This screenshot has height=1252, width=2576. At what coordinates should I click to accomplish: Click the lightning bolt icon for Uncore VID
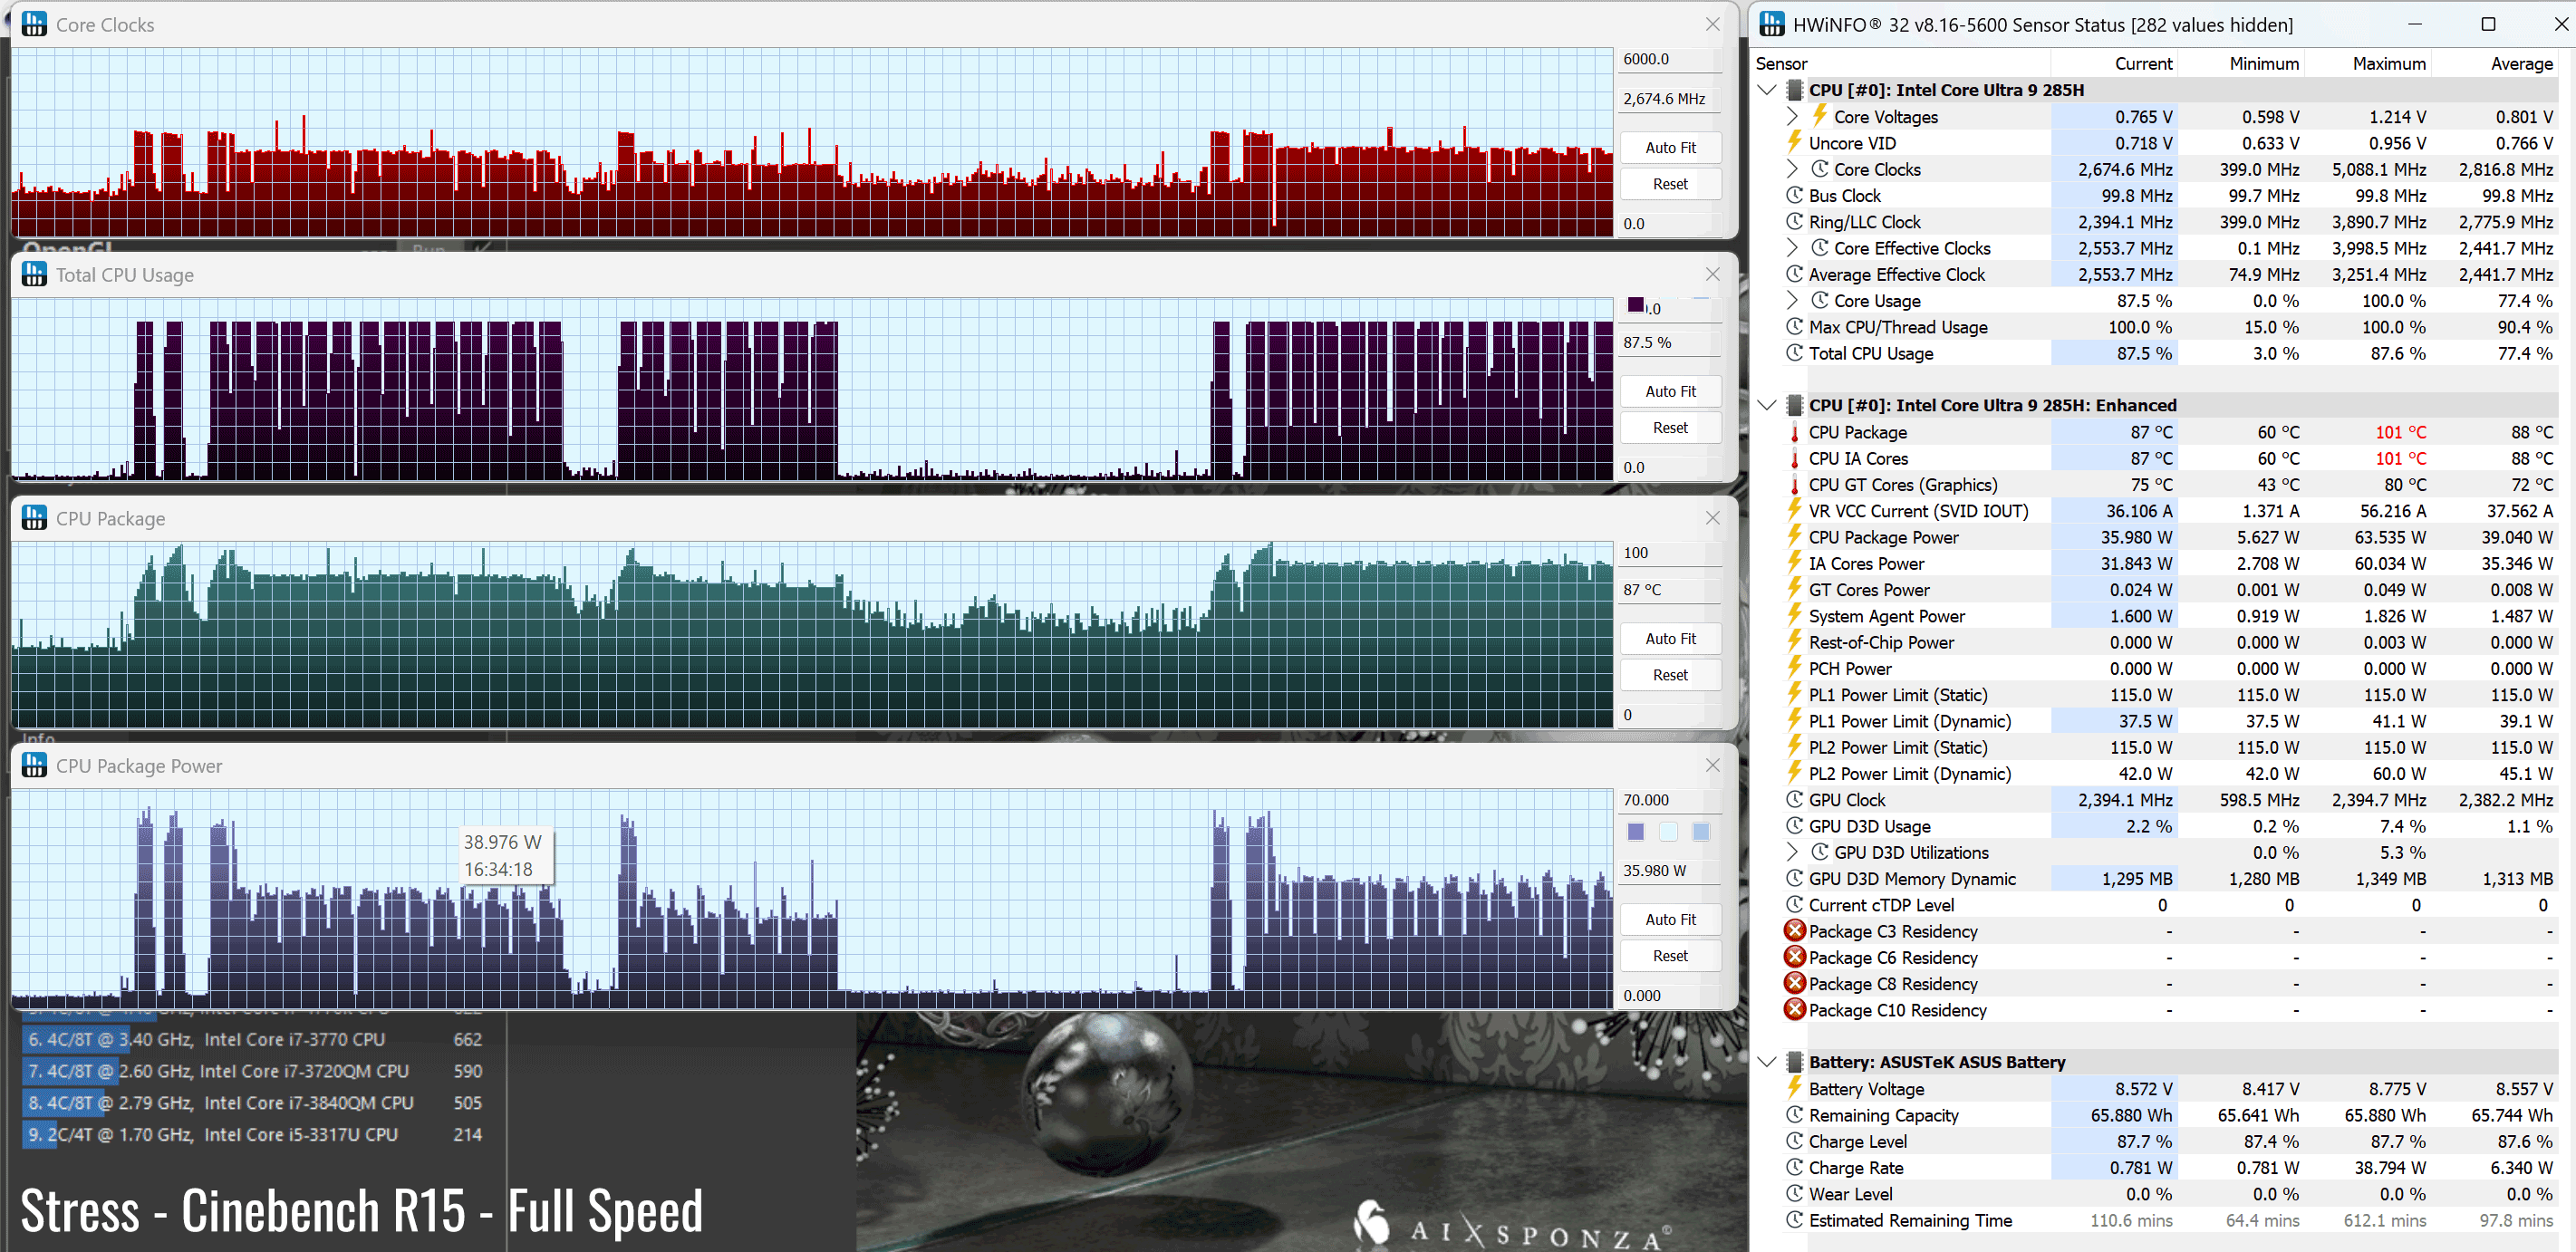pyautogui.click(x=1795, y=142)
